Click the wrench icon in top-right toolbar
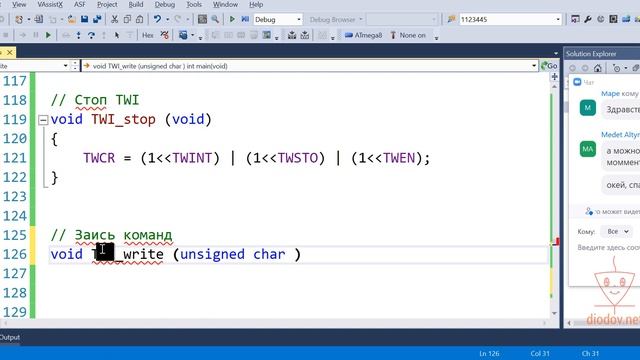 point(588,19)
